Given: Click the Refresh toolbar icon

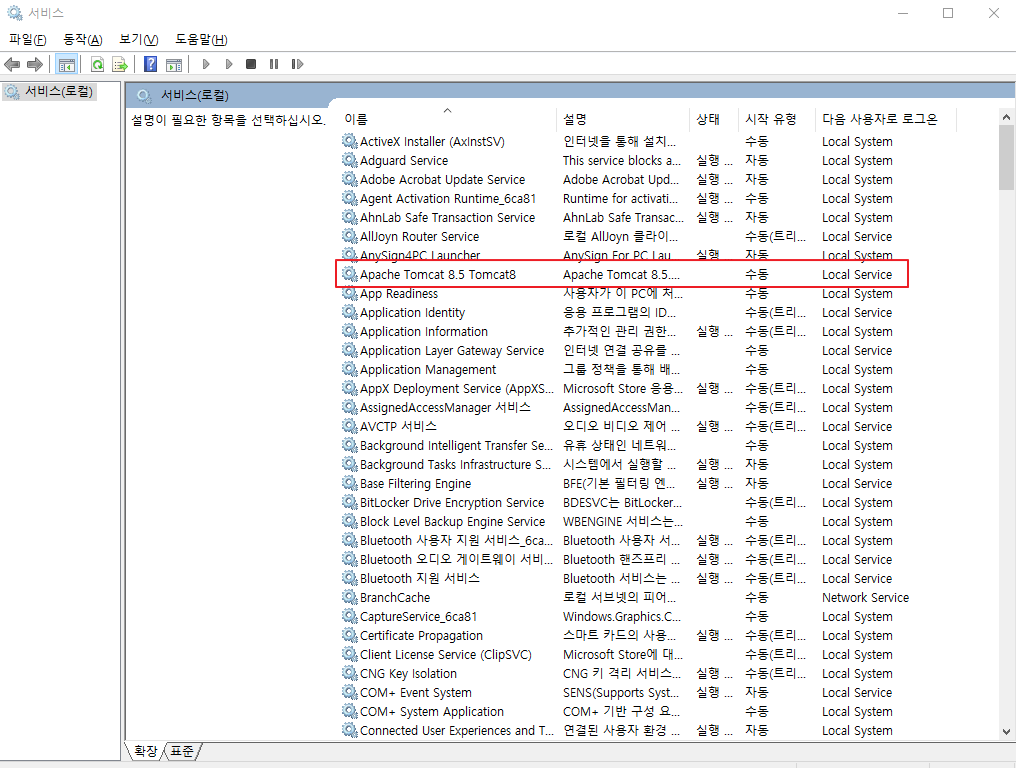Looking at the screenshot, I should pos(97,64).
